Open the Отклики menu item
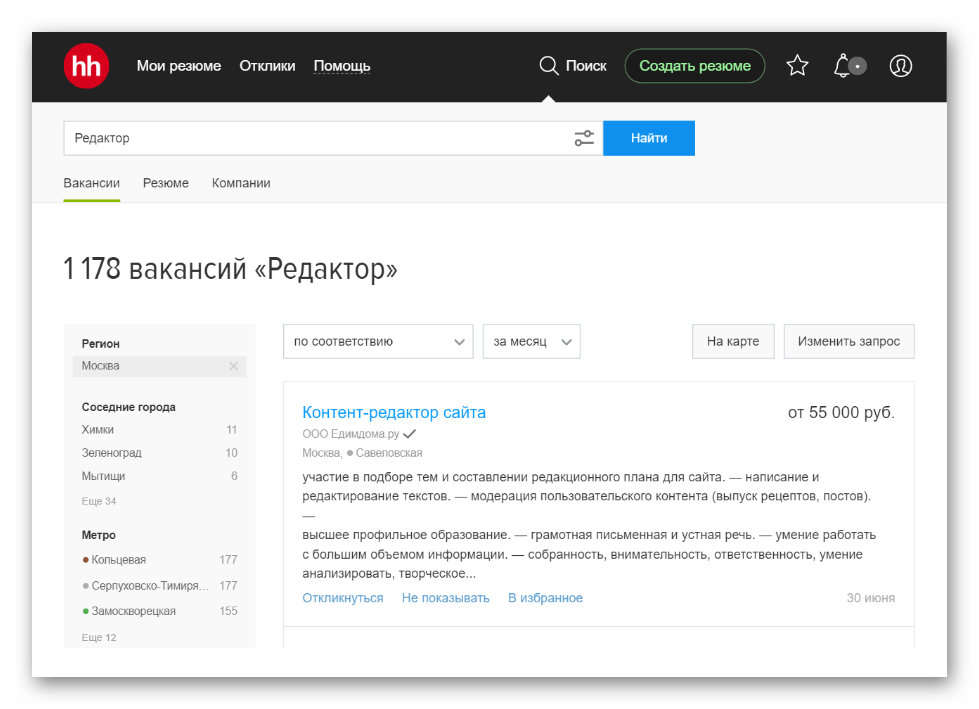Image resolution: width=979 pixels, height=709 pixels. pyautogui.click(x=266, y=65)
